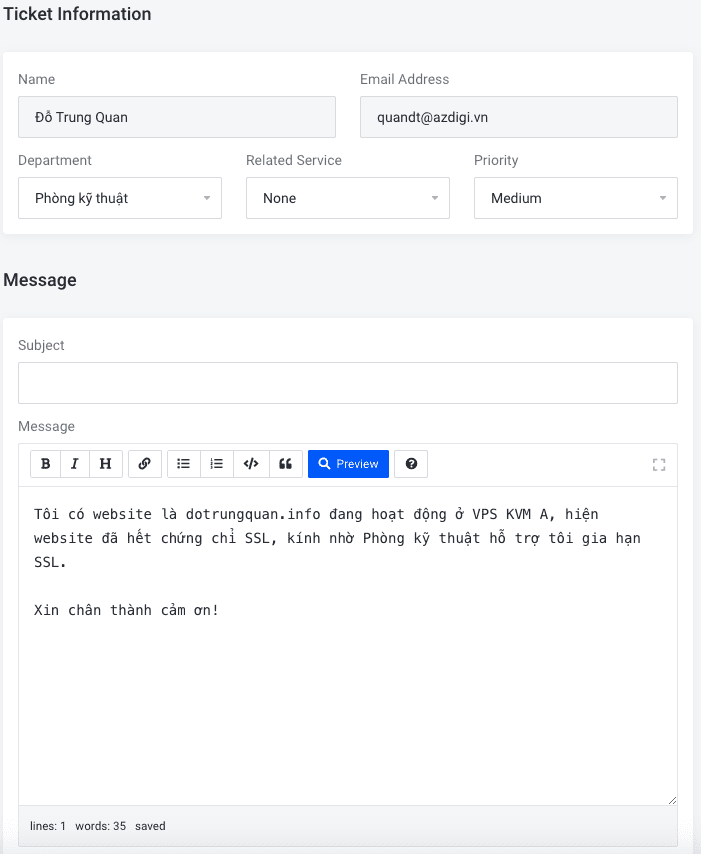Click the Subject input field
Image resolution: width=701 pixels, height=854 pixels.
pyautogui.click(x=347, y=383)
